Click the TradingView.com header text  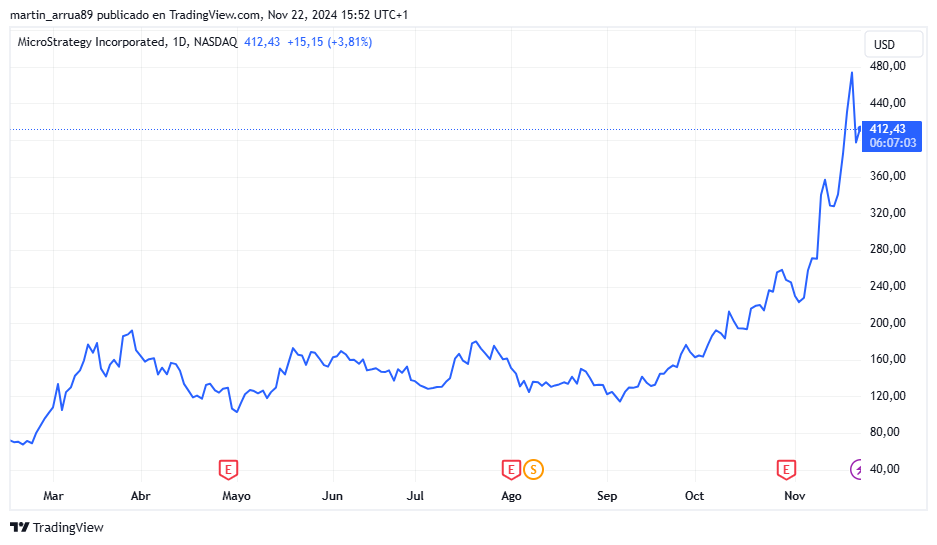pyautogui.click(x=215, y=14)
